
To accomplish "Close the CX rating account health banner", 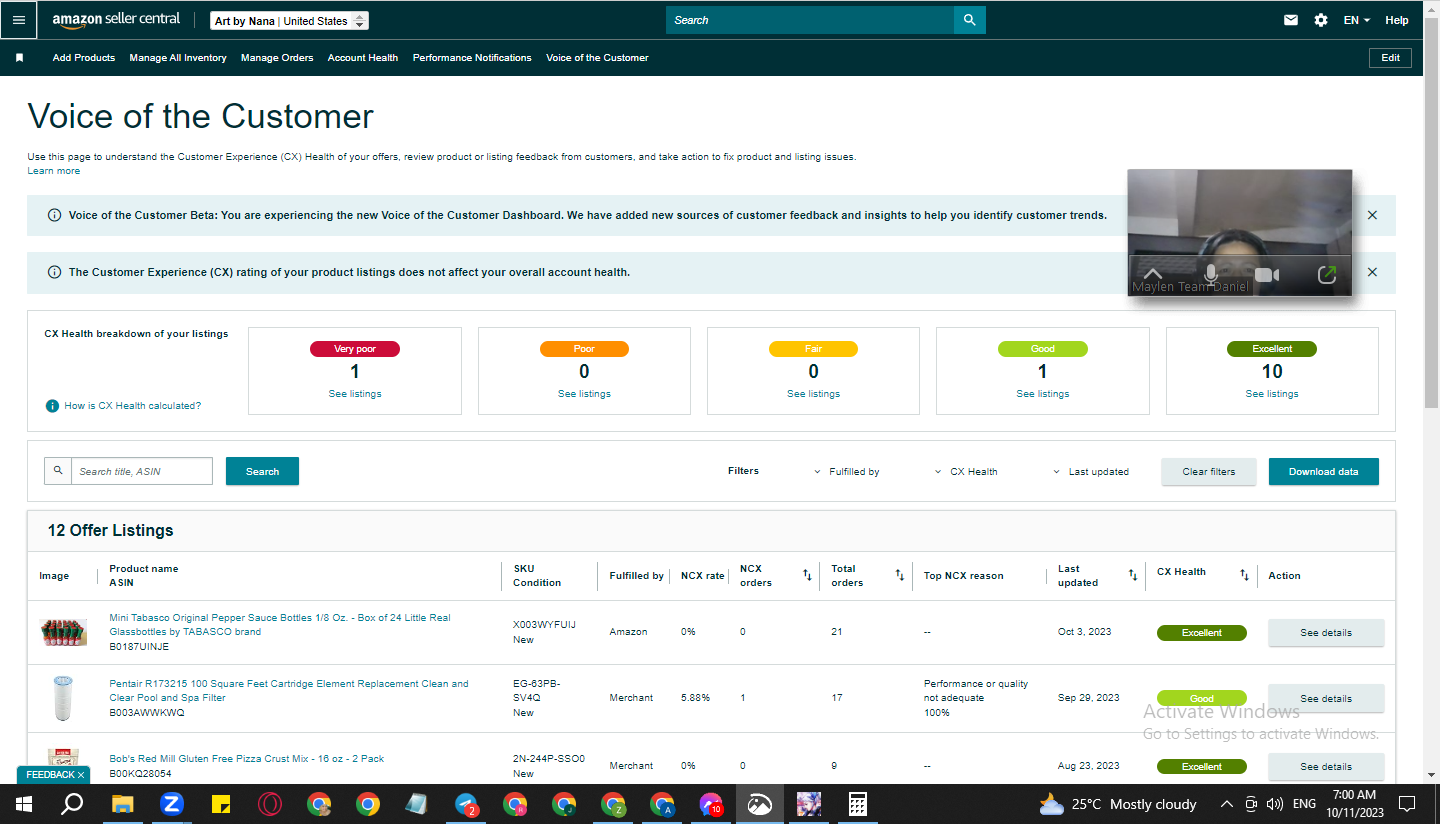I will 1372,272.
